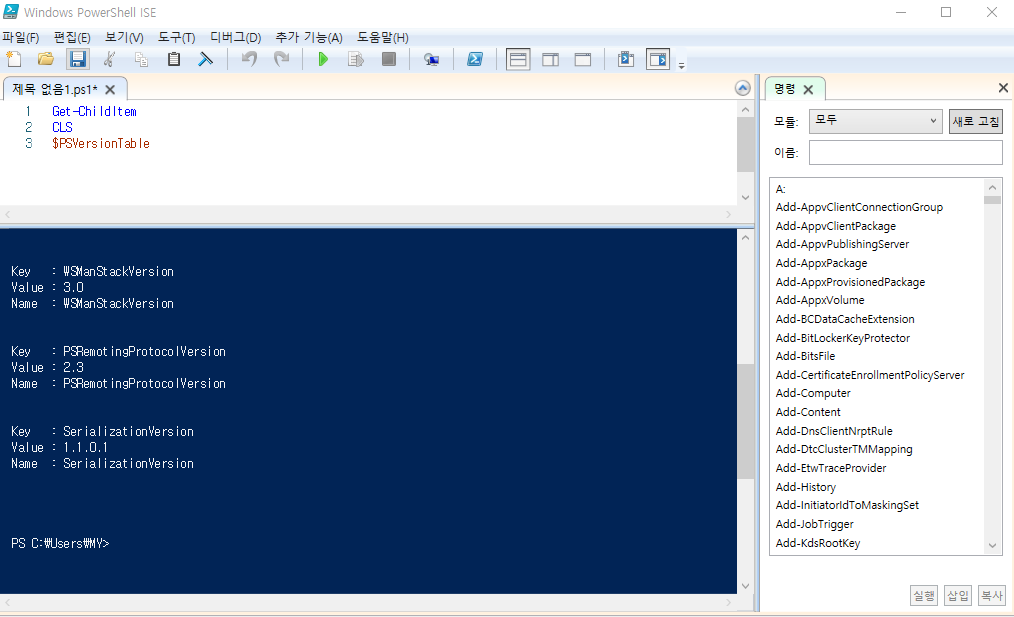
Task: Show script pane maximized layout icon
Action: pos(583,60)
